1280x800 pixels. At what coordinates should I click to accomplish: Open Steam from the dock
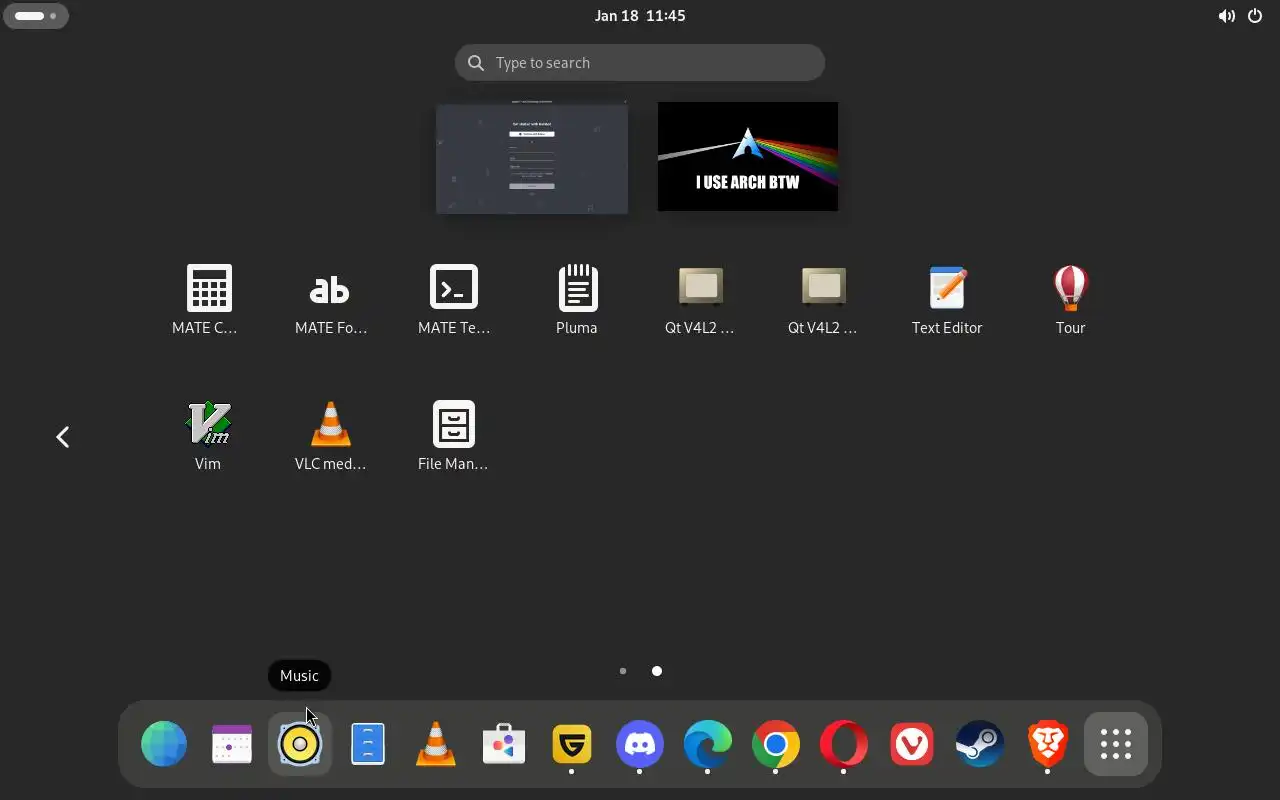[980, 744]
